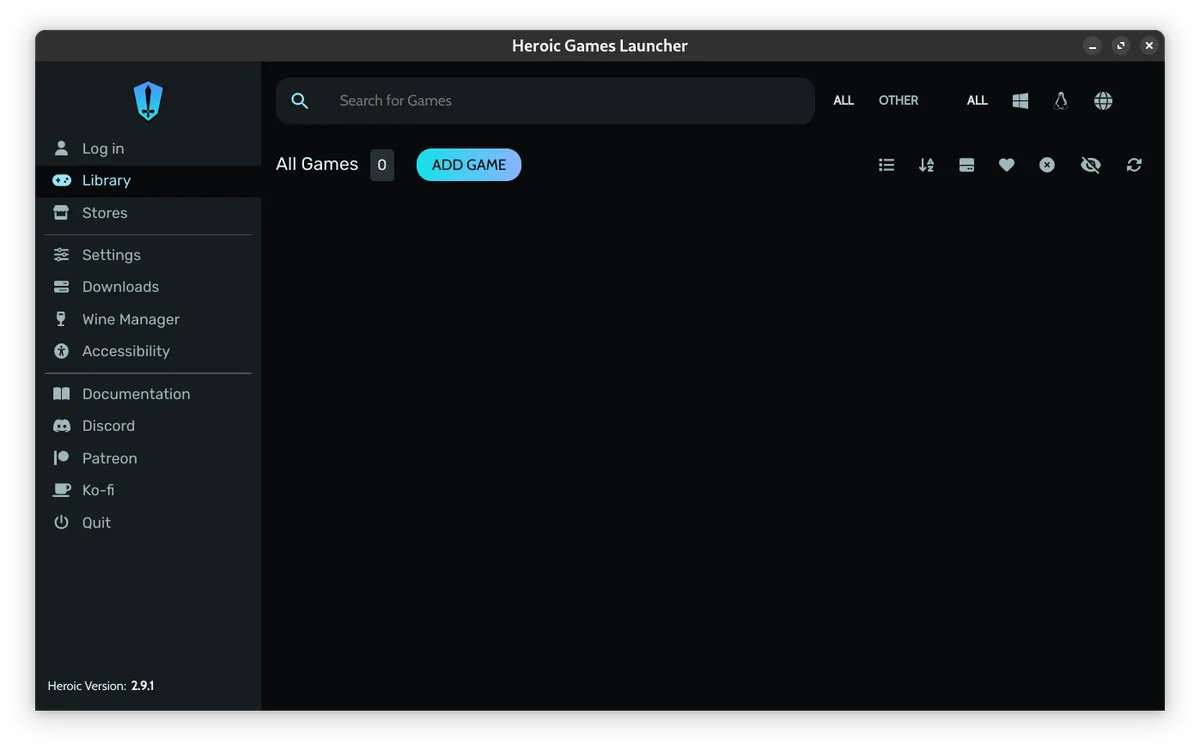This screenshot has width=1200, height=751.
Task: Click the game count badge 0
Action: (x=382, y=165)
